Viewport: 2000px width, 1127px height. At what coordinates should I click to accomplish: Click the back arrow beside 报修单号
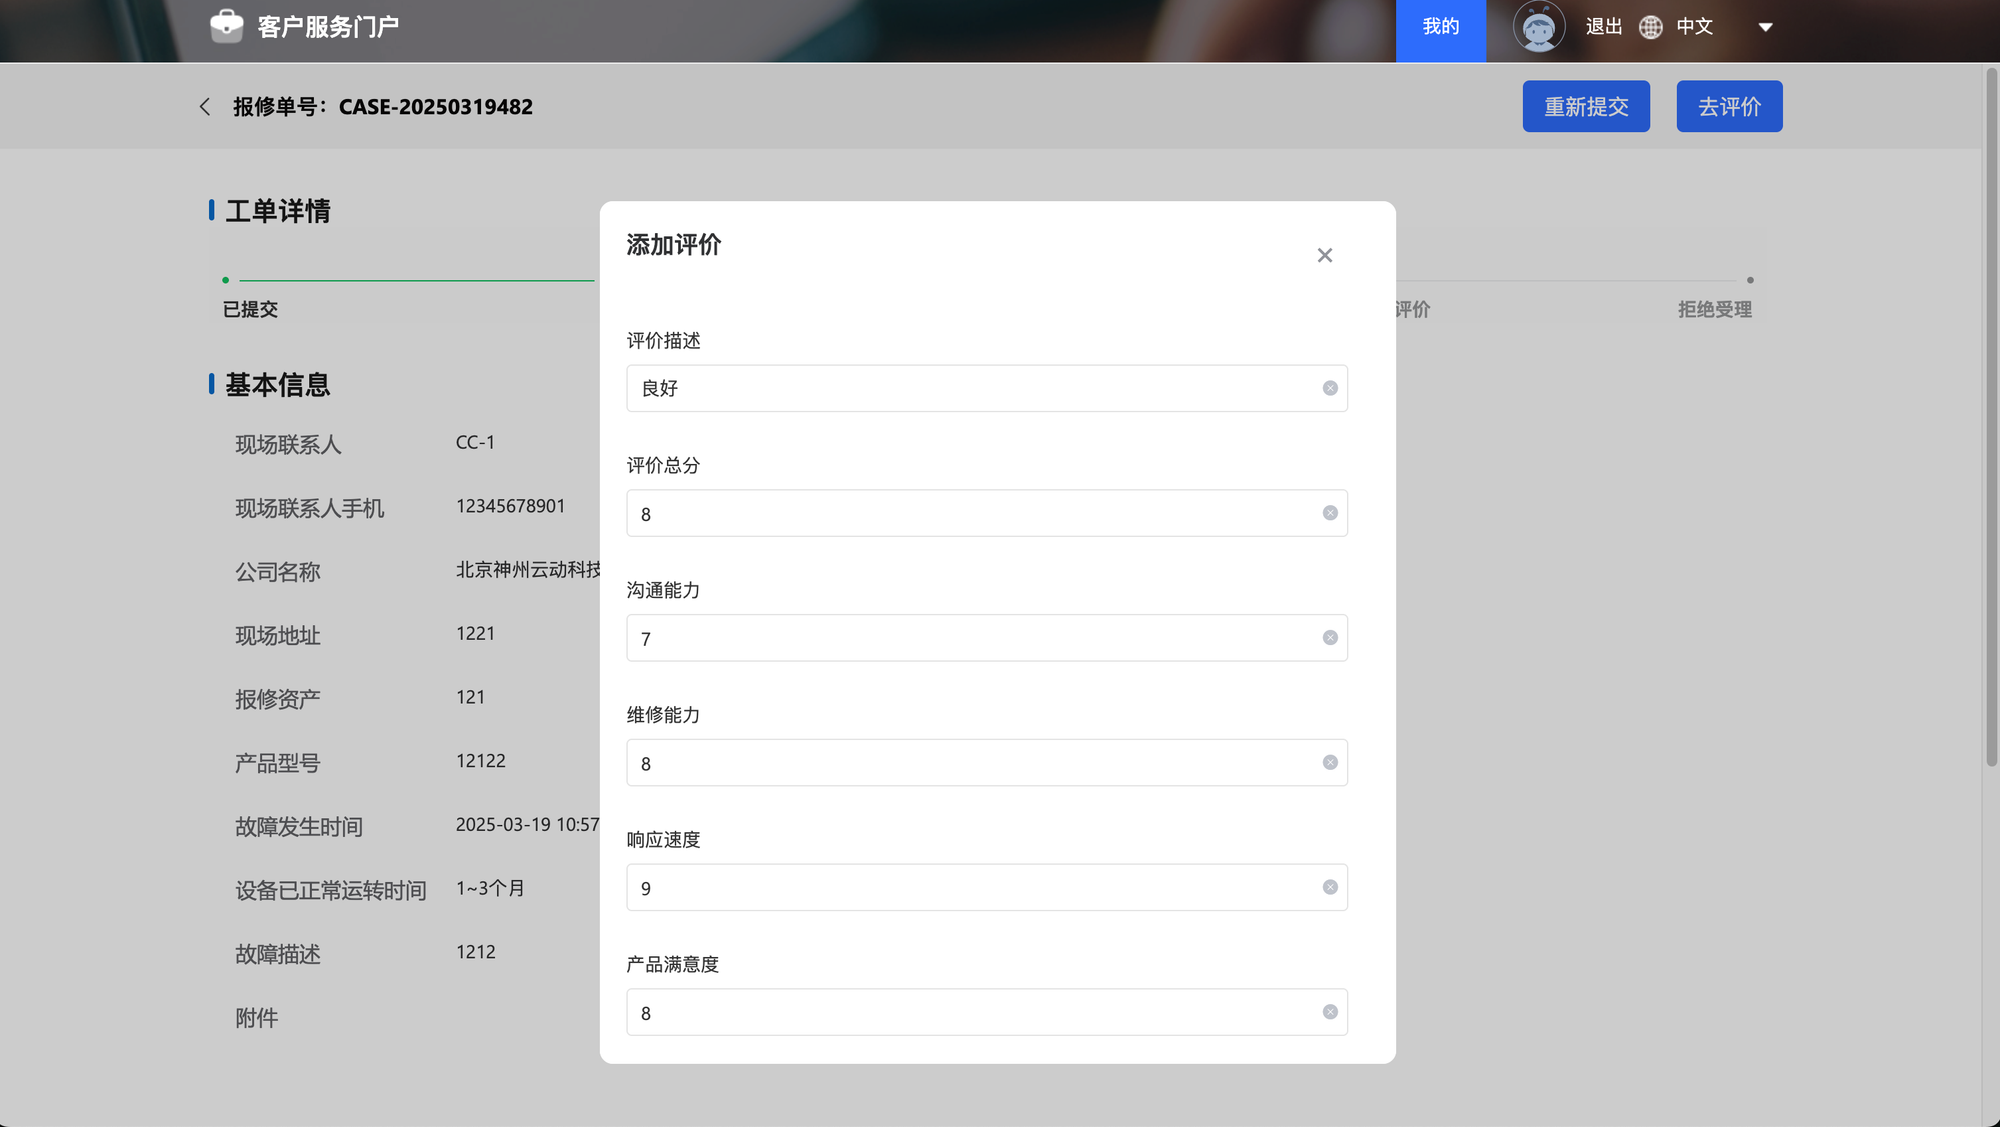tap(205, 107)
